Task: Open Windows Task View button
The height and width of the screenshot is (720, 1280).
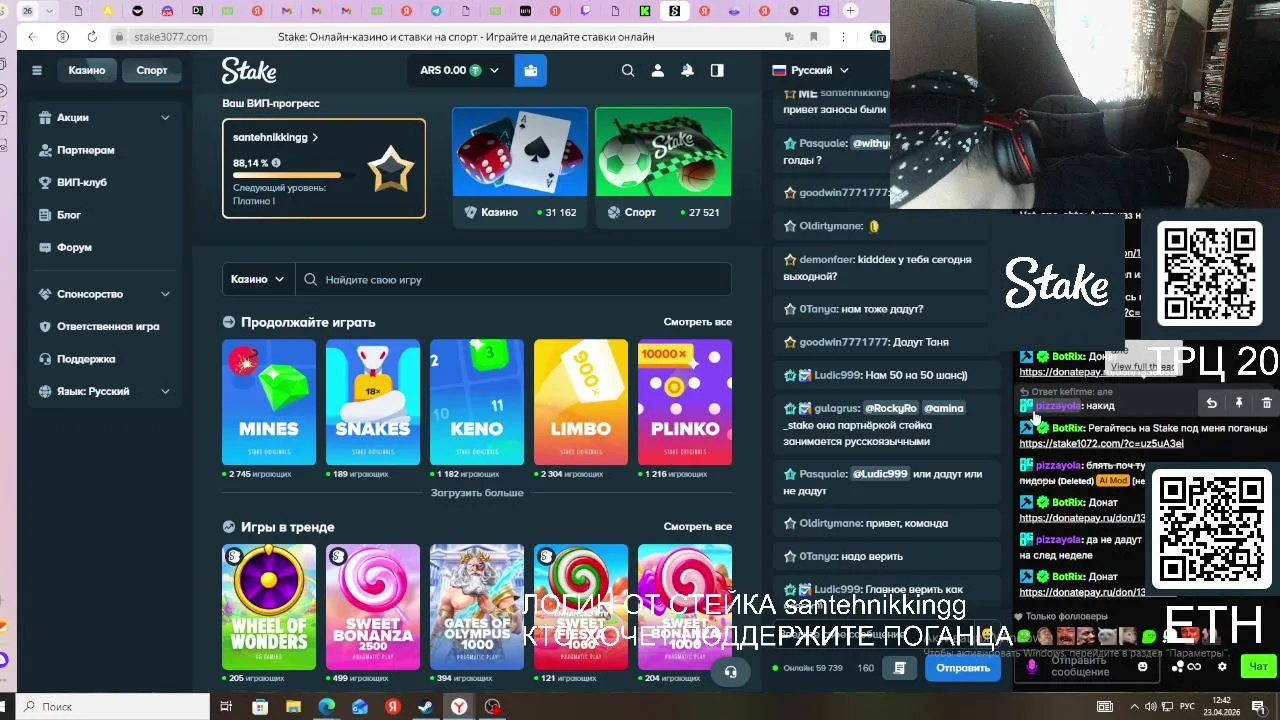Action: (226, 706)
